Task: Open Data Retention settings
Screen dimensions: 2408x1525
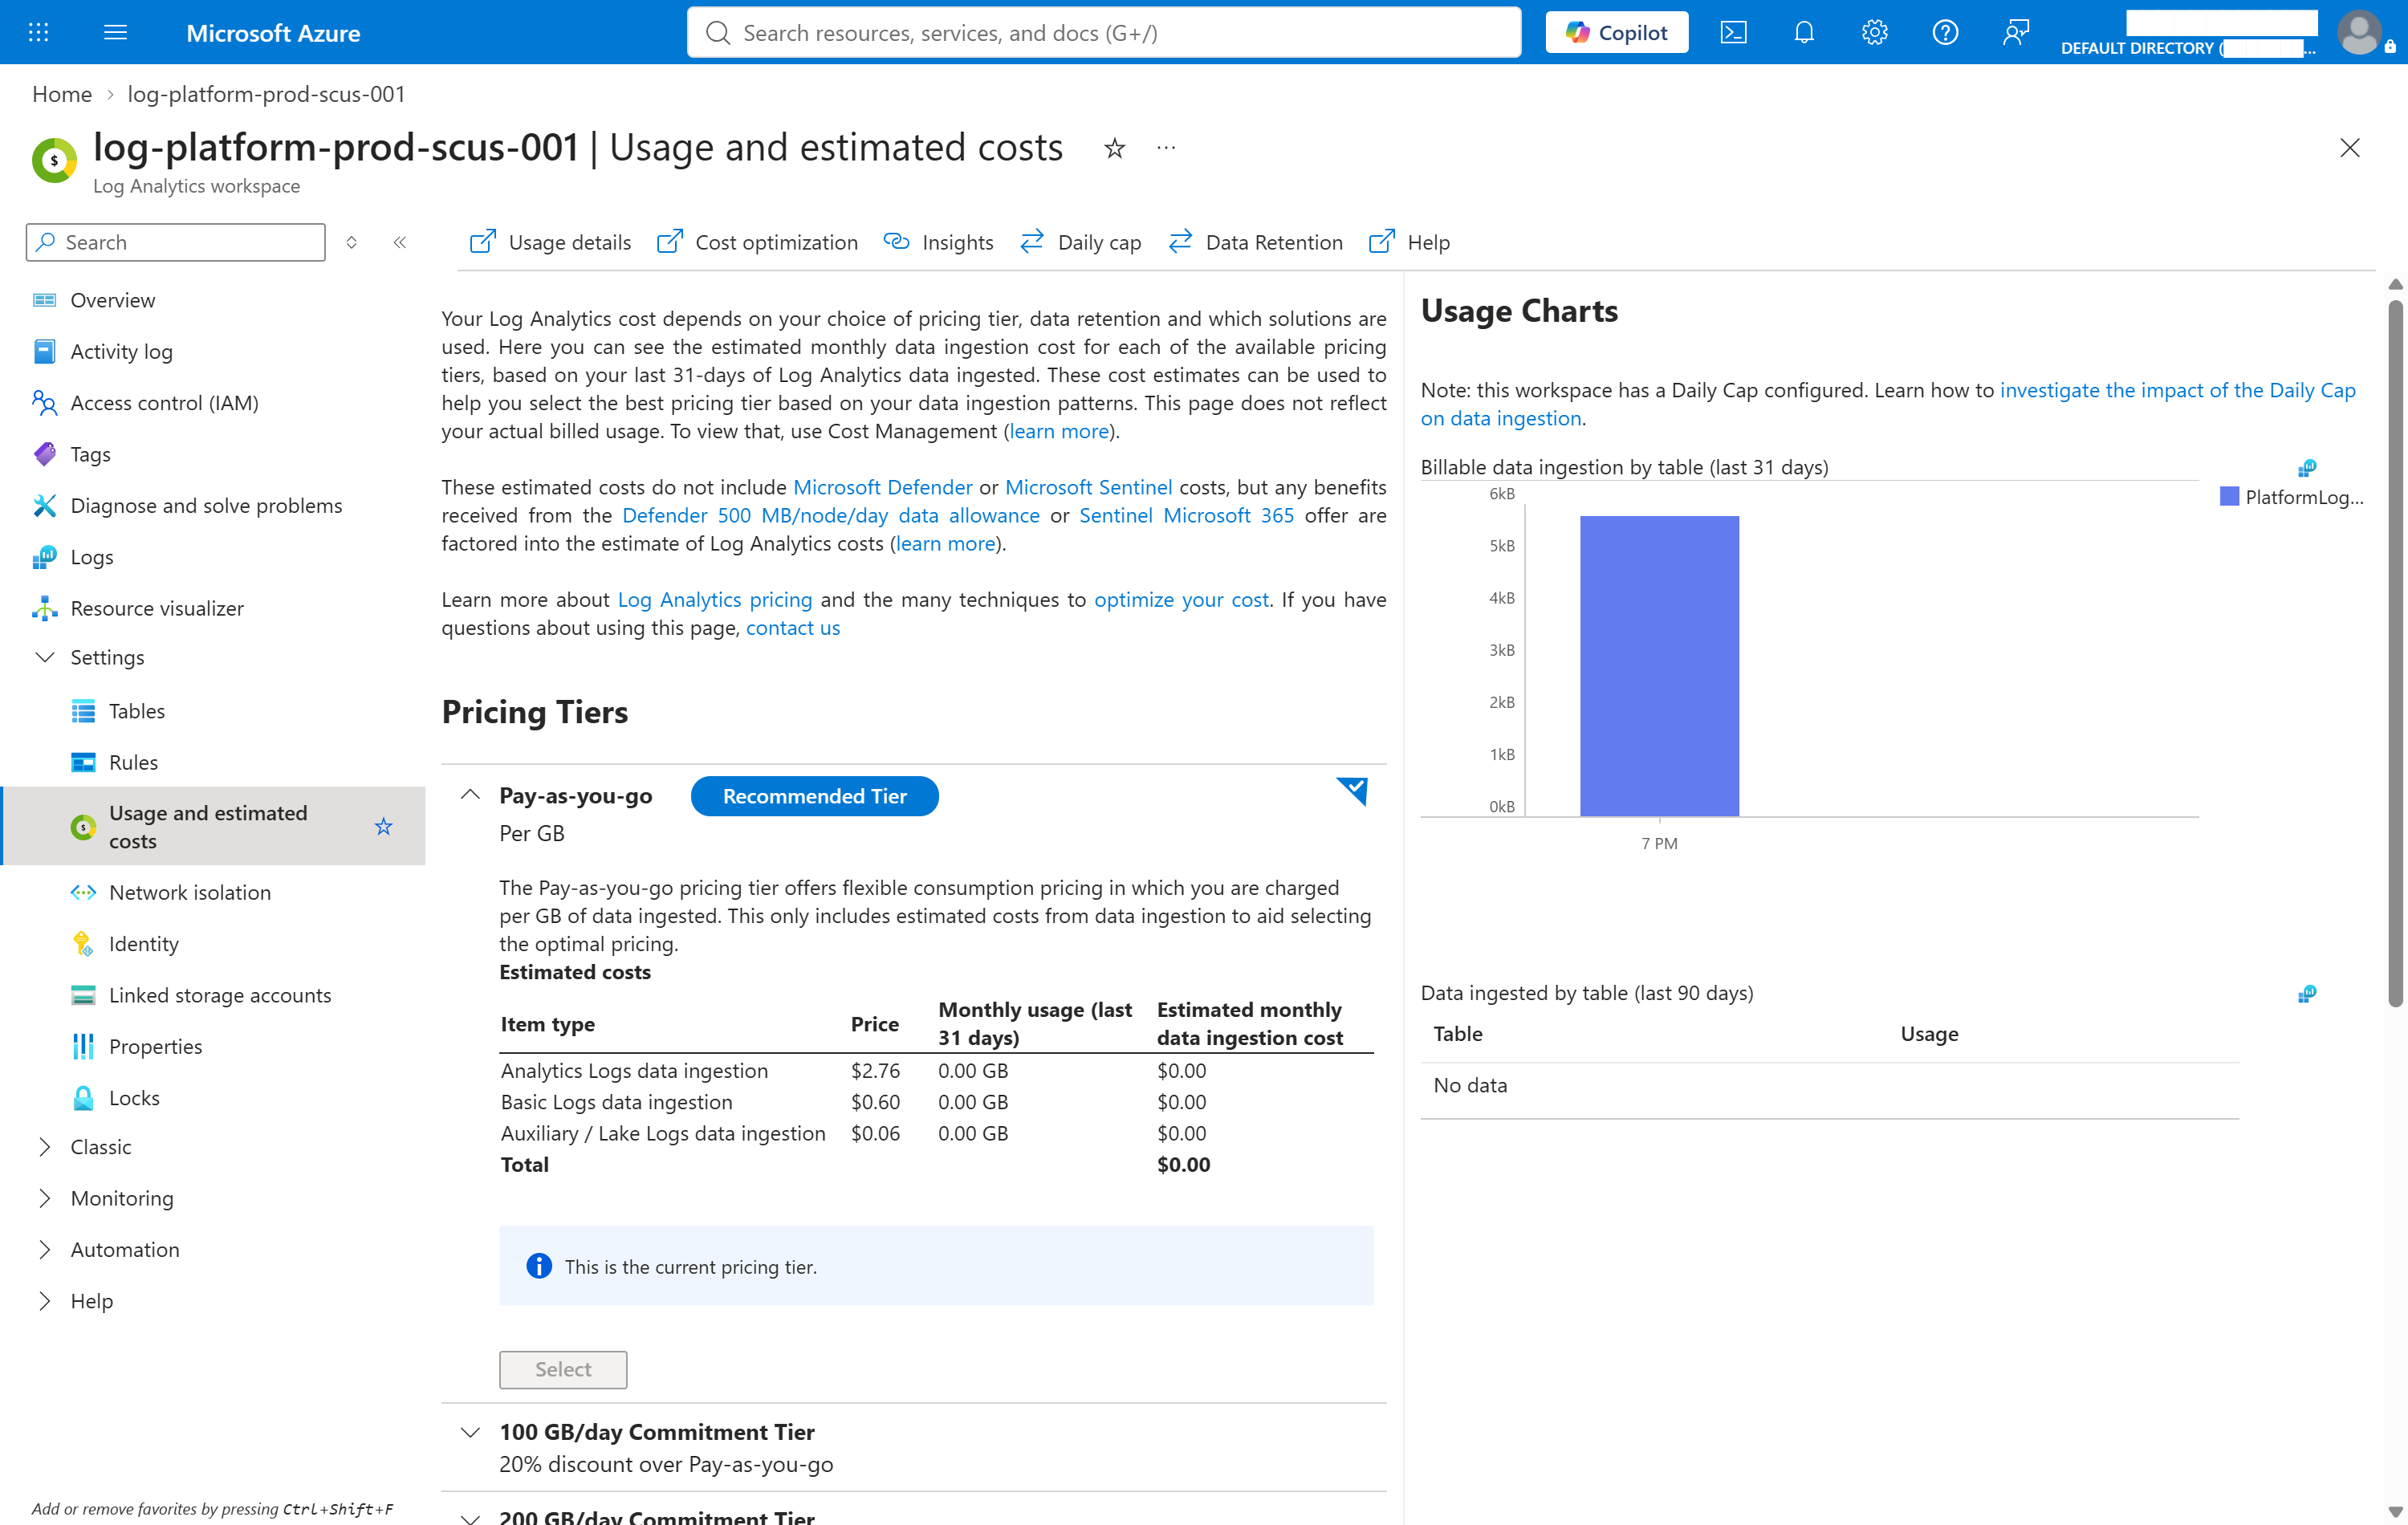Action: point(1255,242)
